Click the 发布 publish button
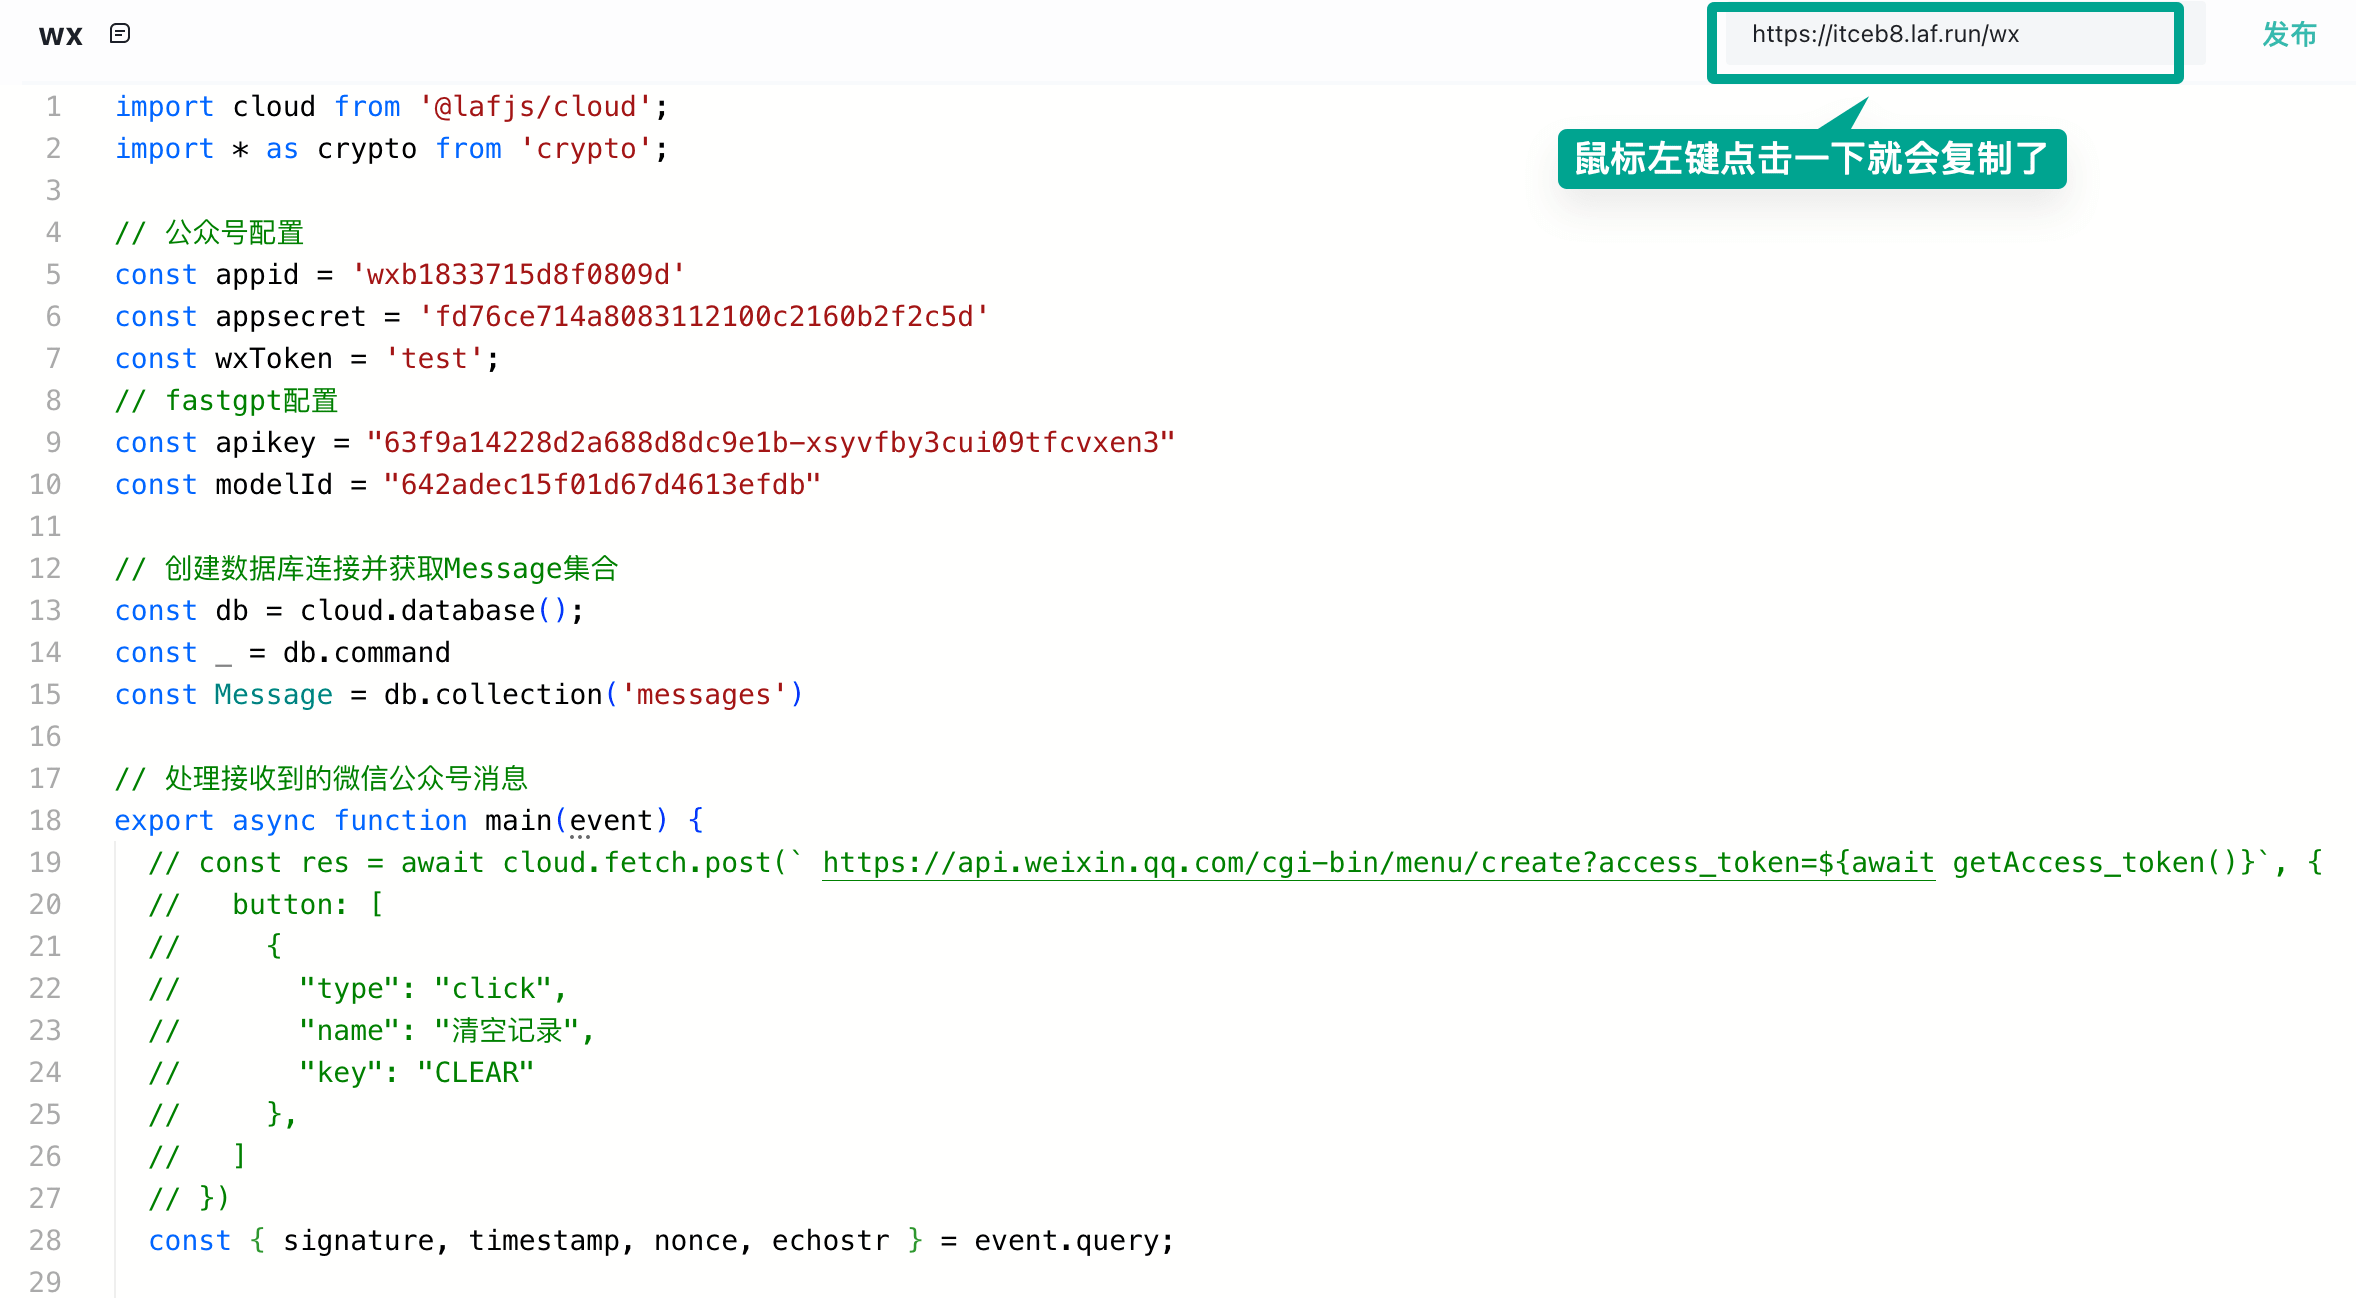Screen dimensions: 2356x1298 [x=2289, y=35]
